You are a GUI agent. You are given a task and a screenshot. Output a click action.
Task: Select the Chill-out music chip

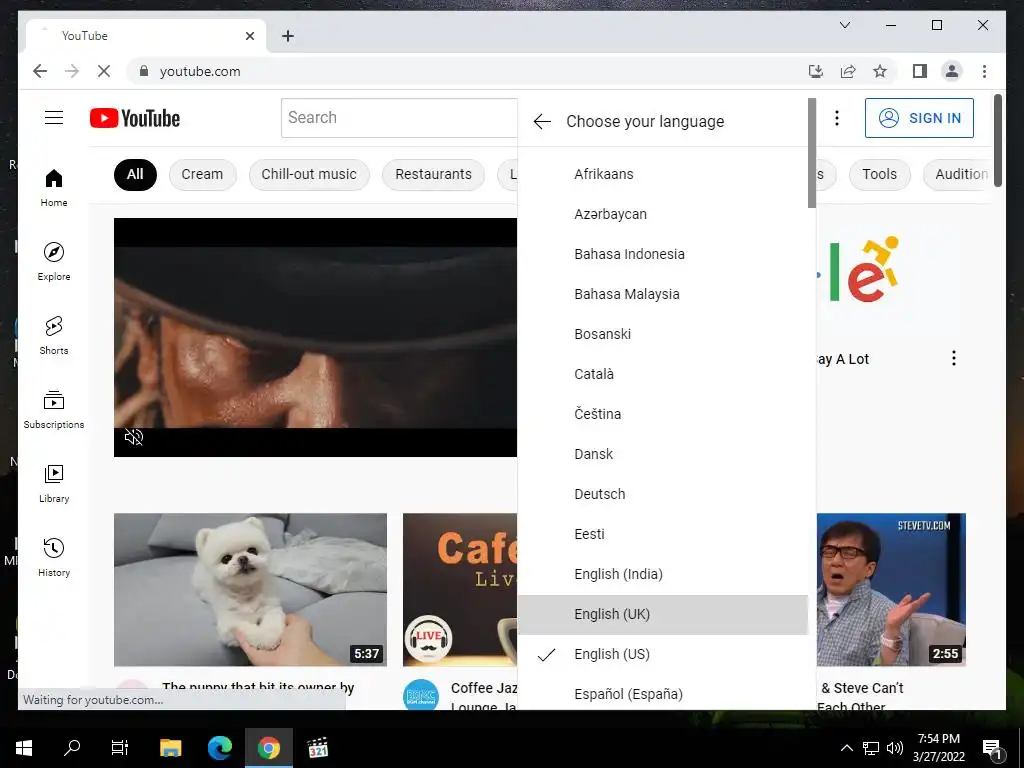coord(309,174)
